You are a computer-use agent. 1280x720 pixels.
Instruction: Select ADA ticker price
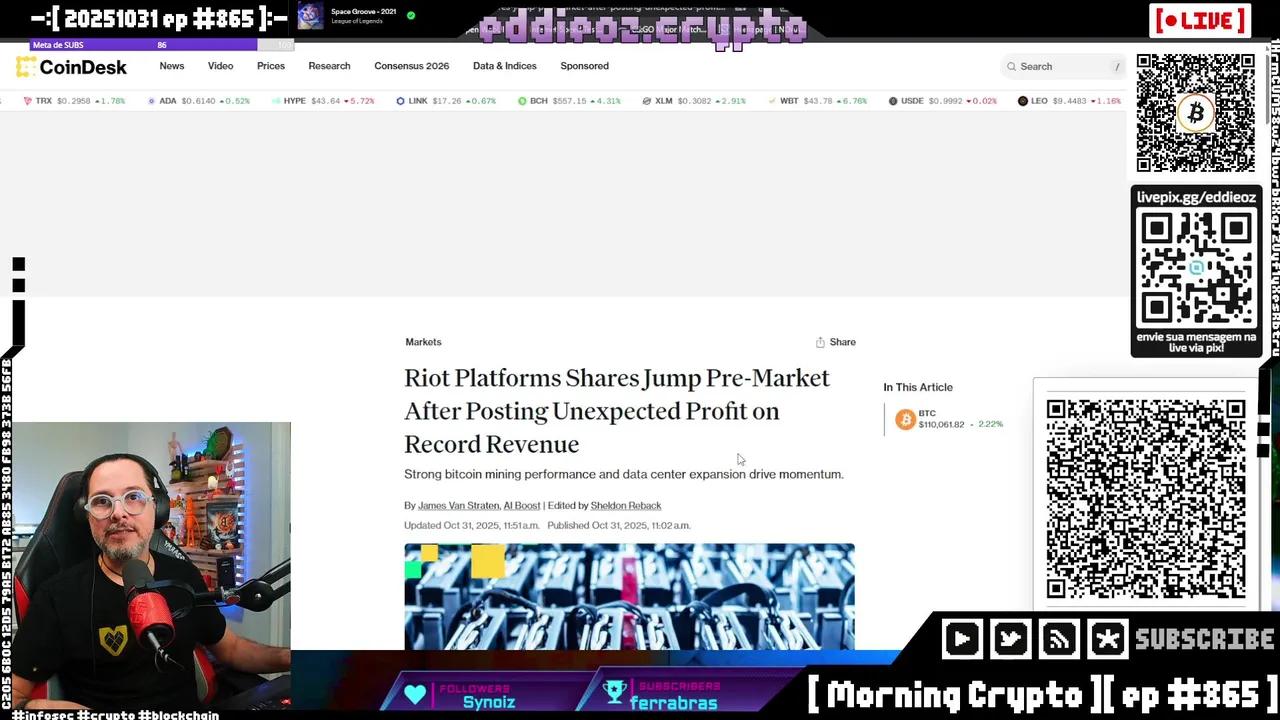pos(198,101)
